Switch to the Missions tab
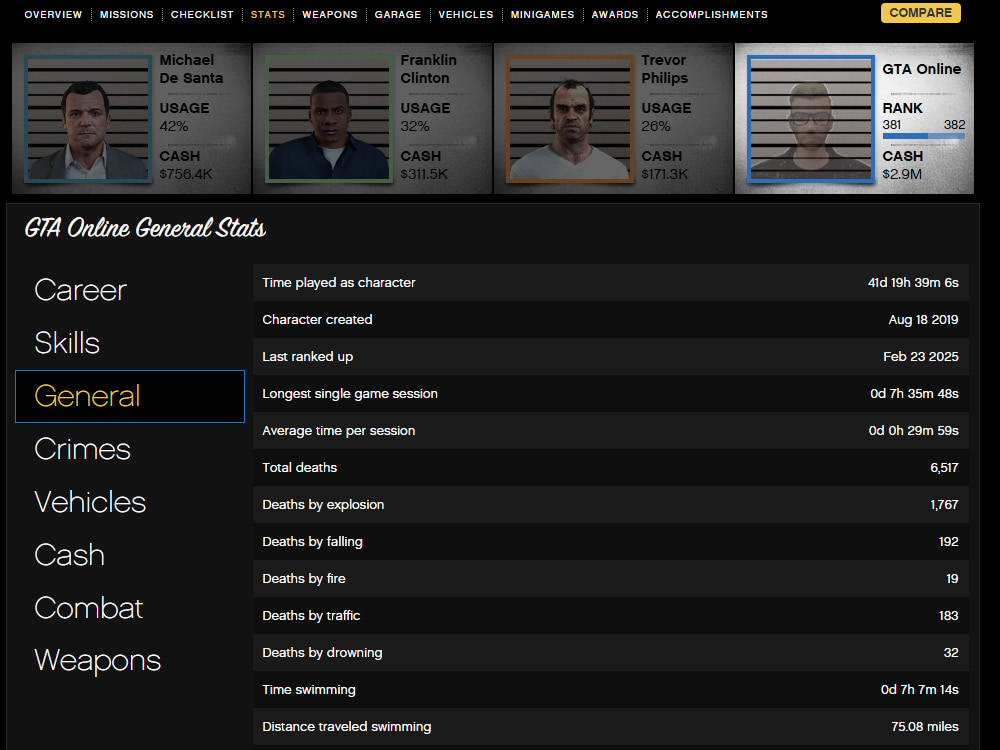 pos(126,14)
